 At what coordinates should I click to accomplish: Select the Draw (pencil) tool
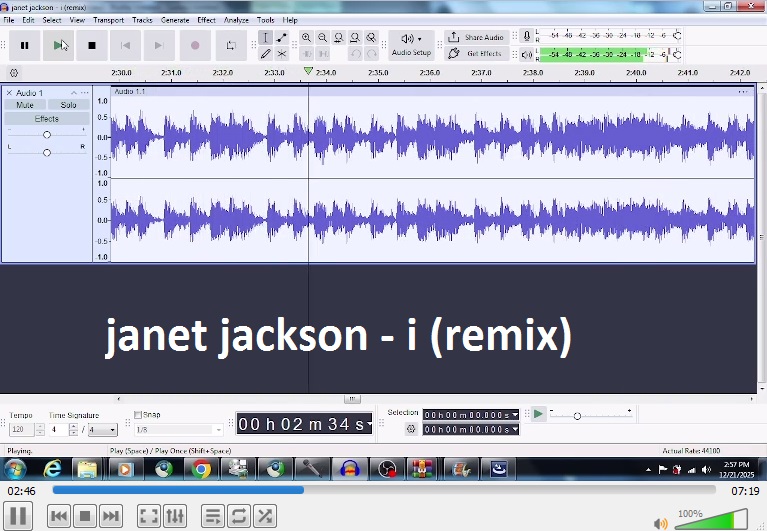266,54
